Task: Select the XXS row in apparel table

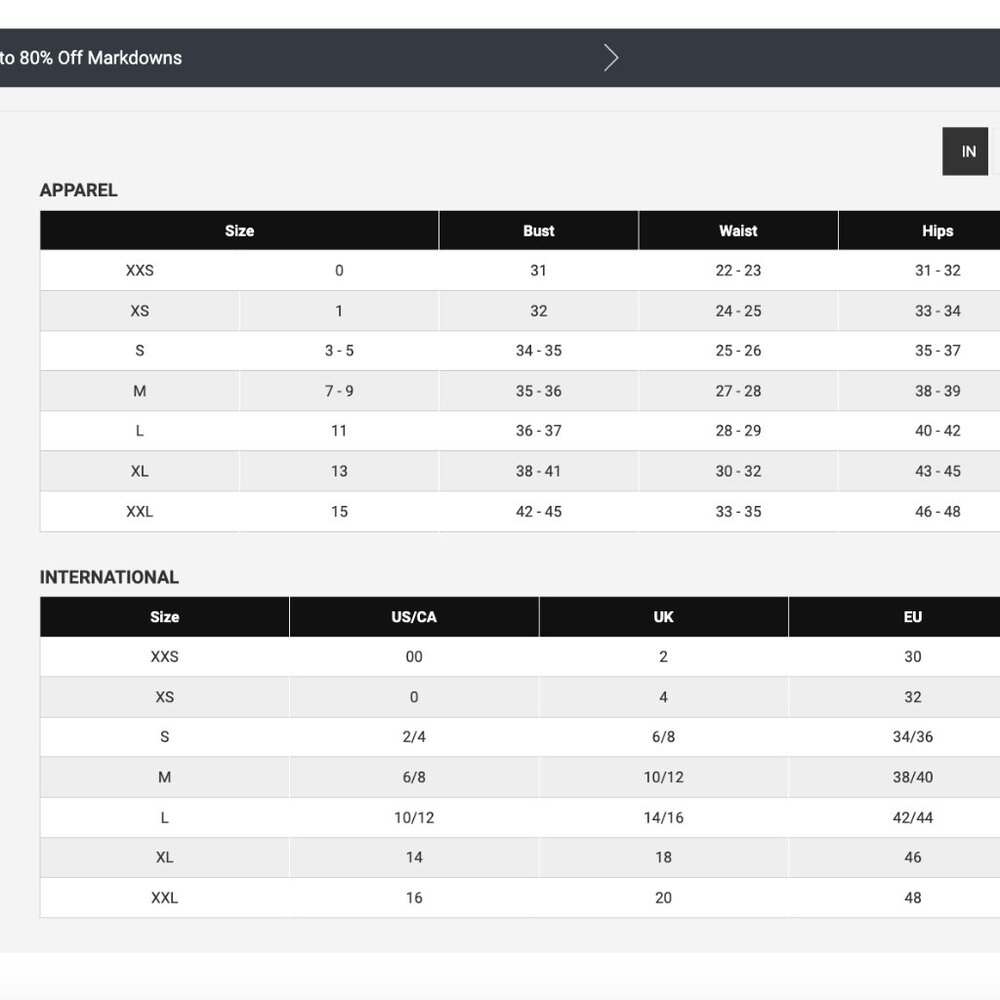Action: click(520, 270)
